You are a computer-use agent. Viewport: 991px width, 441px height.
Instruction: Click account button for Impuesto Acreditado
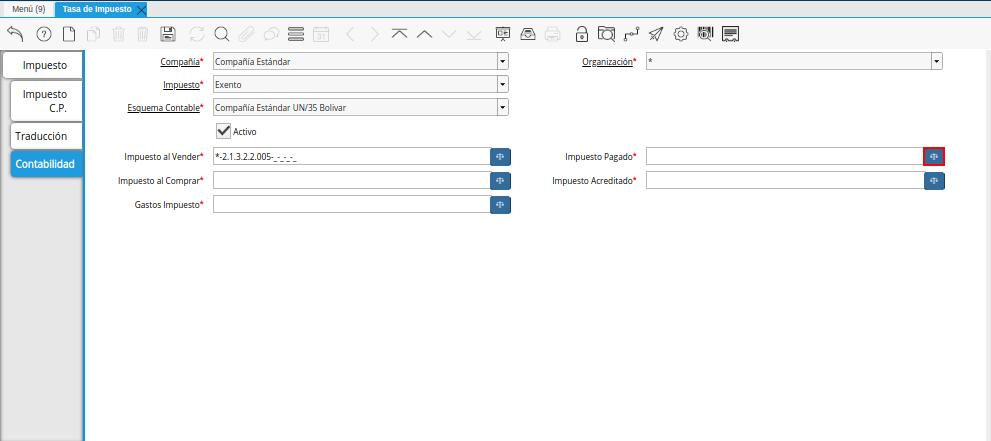pos(934,181)
